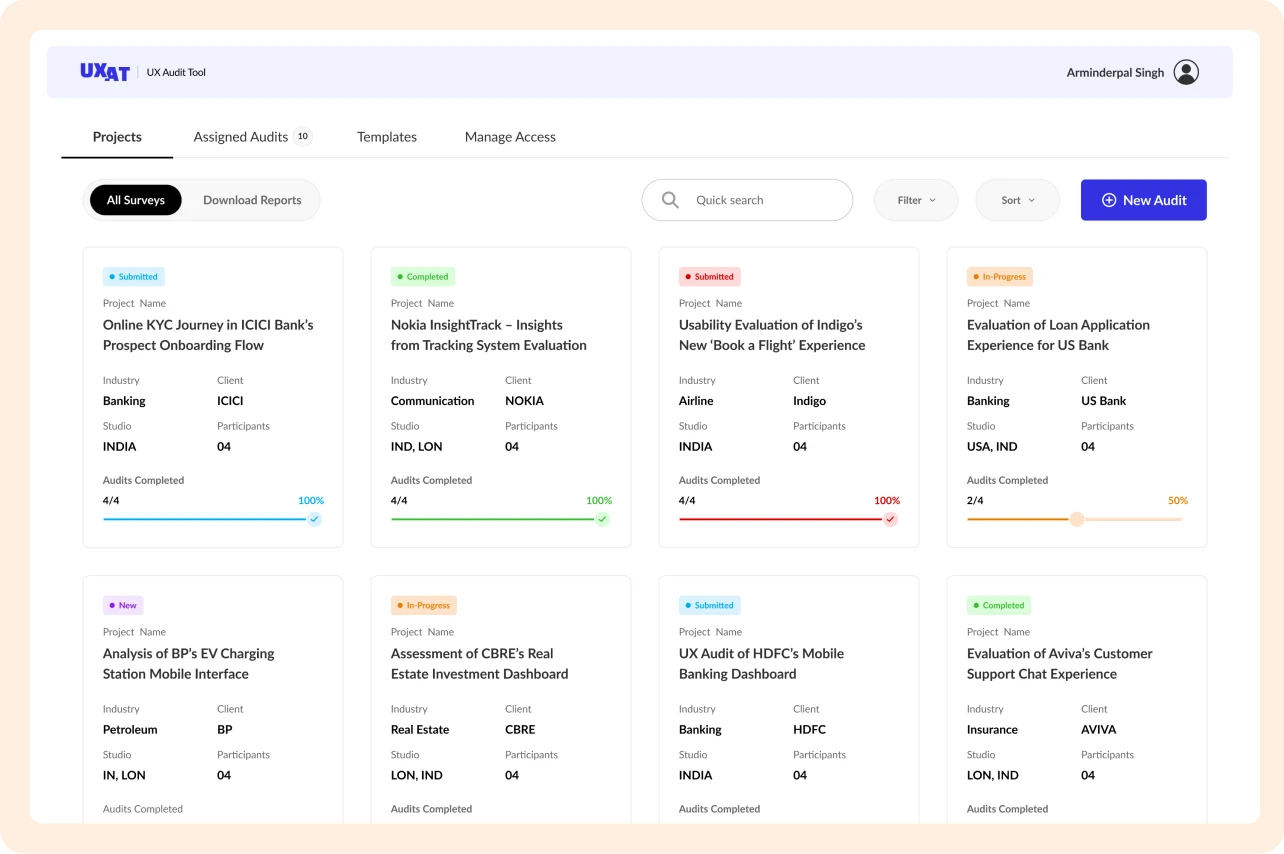Switch to Download Reports view

coord(252,200)
